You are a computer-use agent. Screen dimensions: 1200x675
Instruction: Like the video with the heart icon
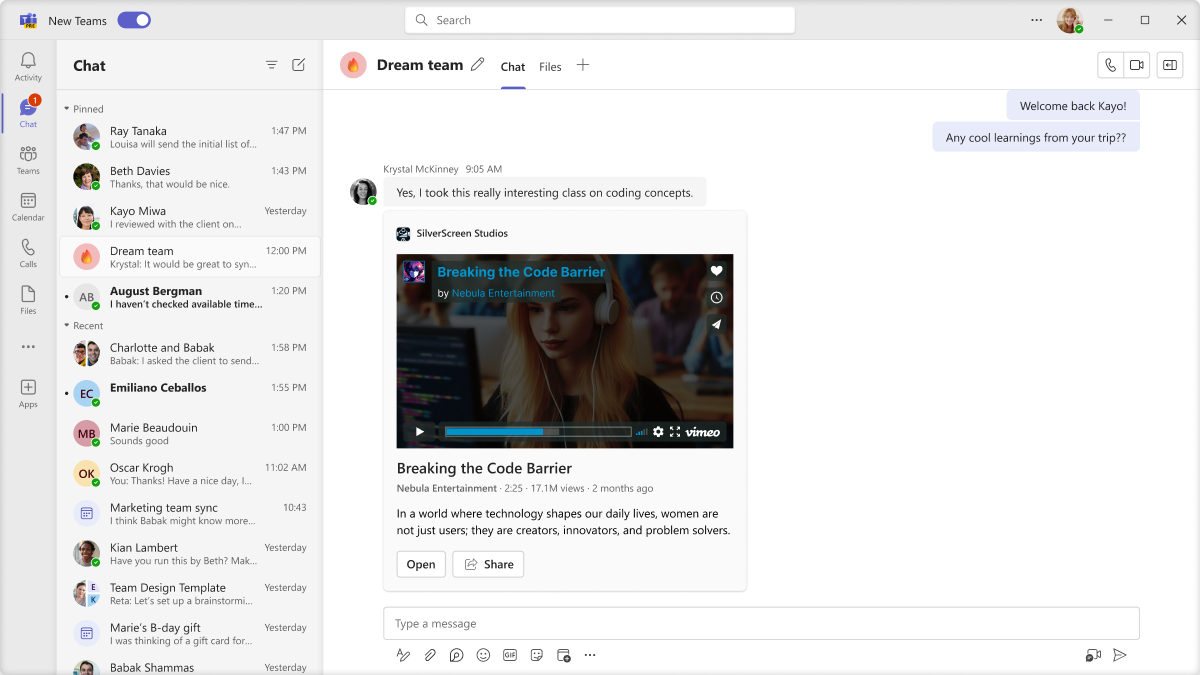point(716,271)
